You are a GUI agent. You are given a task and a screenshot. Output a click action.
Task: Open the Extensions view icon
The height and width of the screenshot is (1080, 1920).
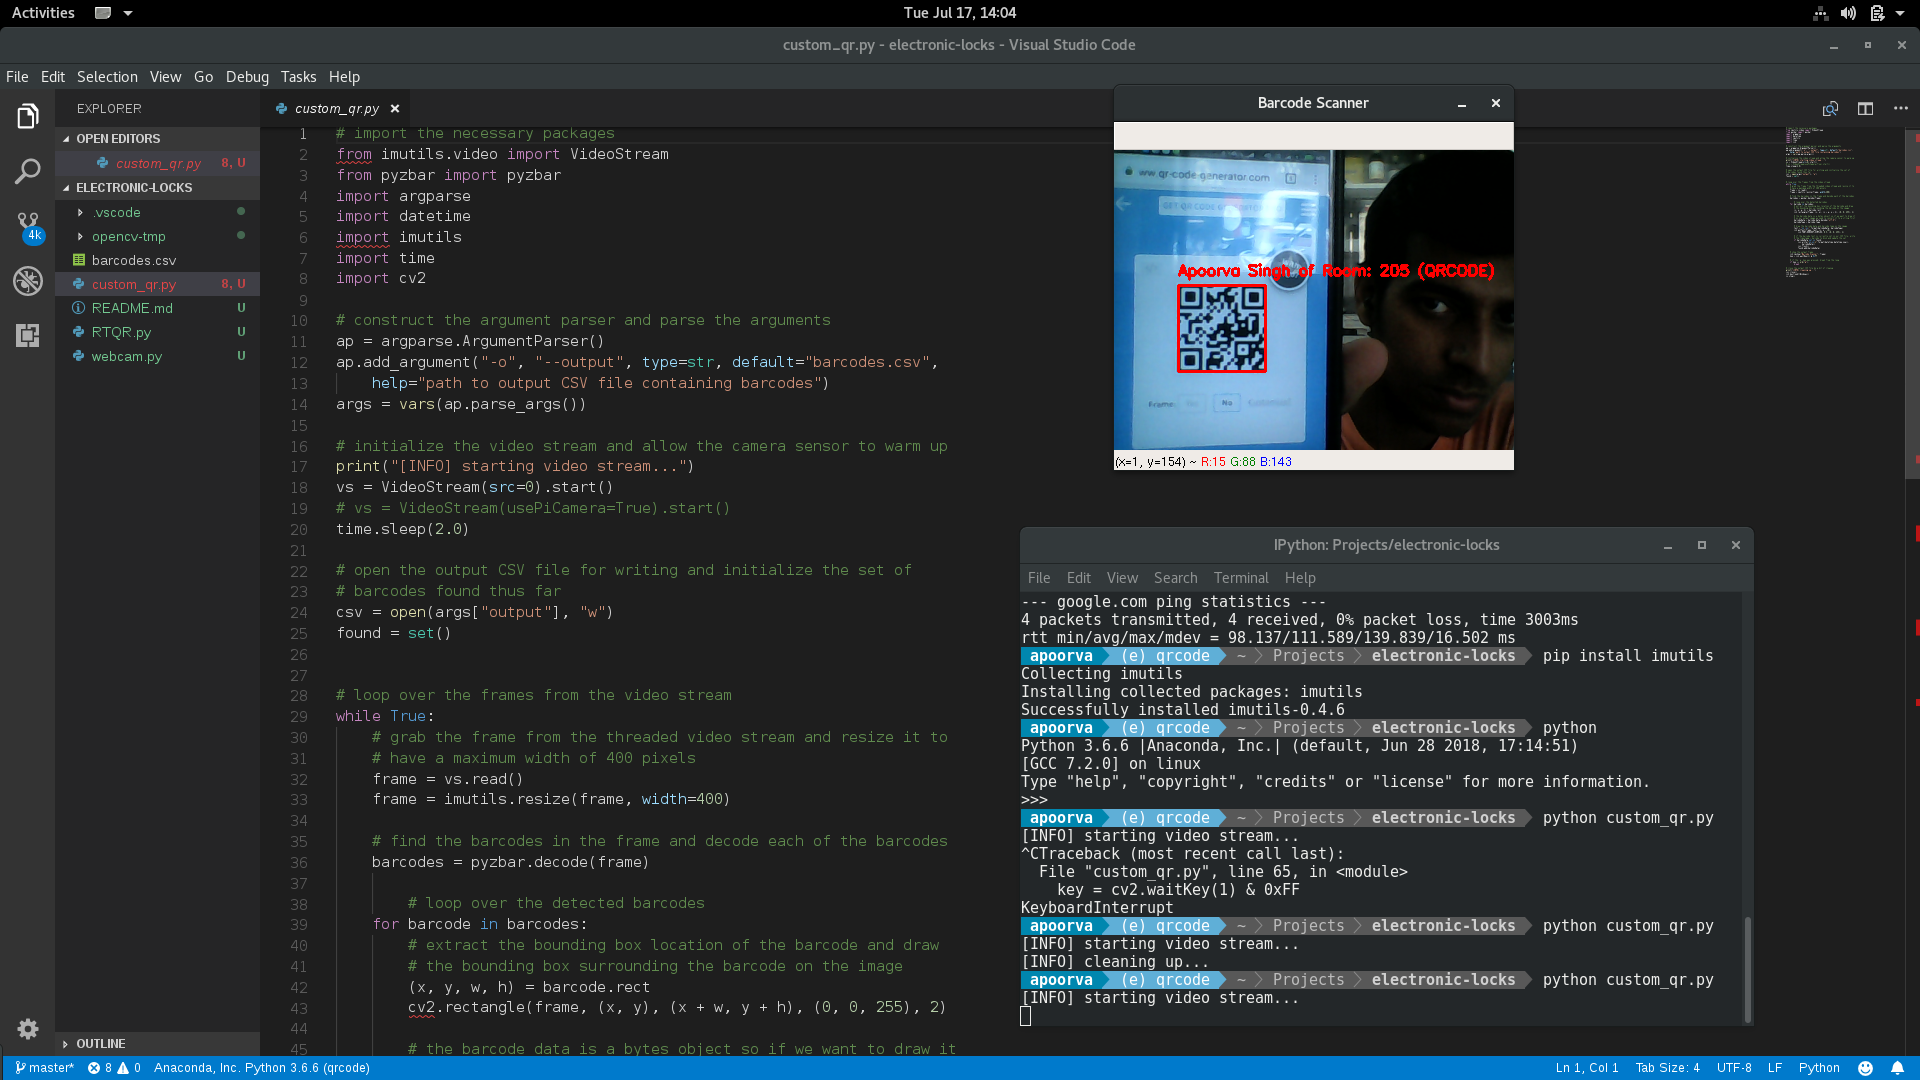point(28,335)
